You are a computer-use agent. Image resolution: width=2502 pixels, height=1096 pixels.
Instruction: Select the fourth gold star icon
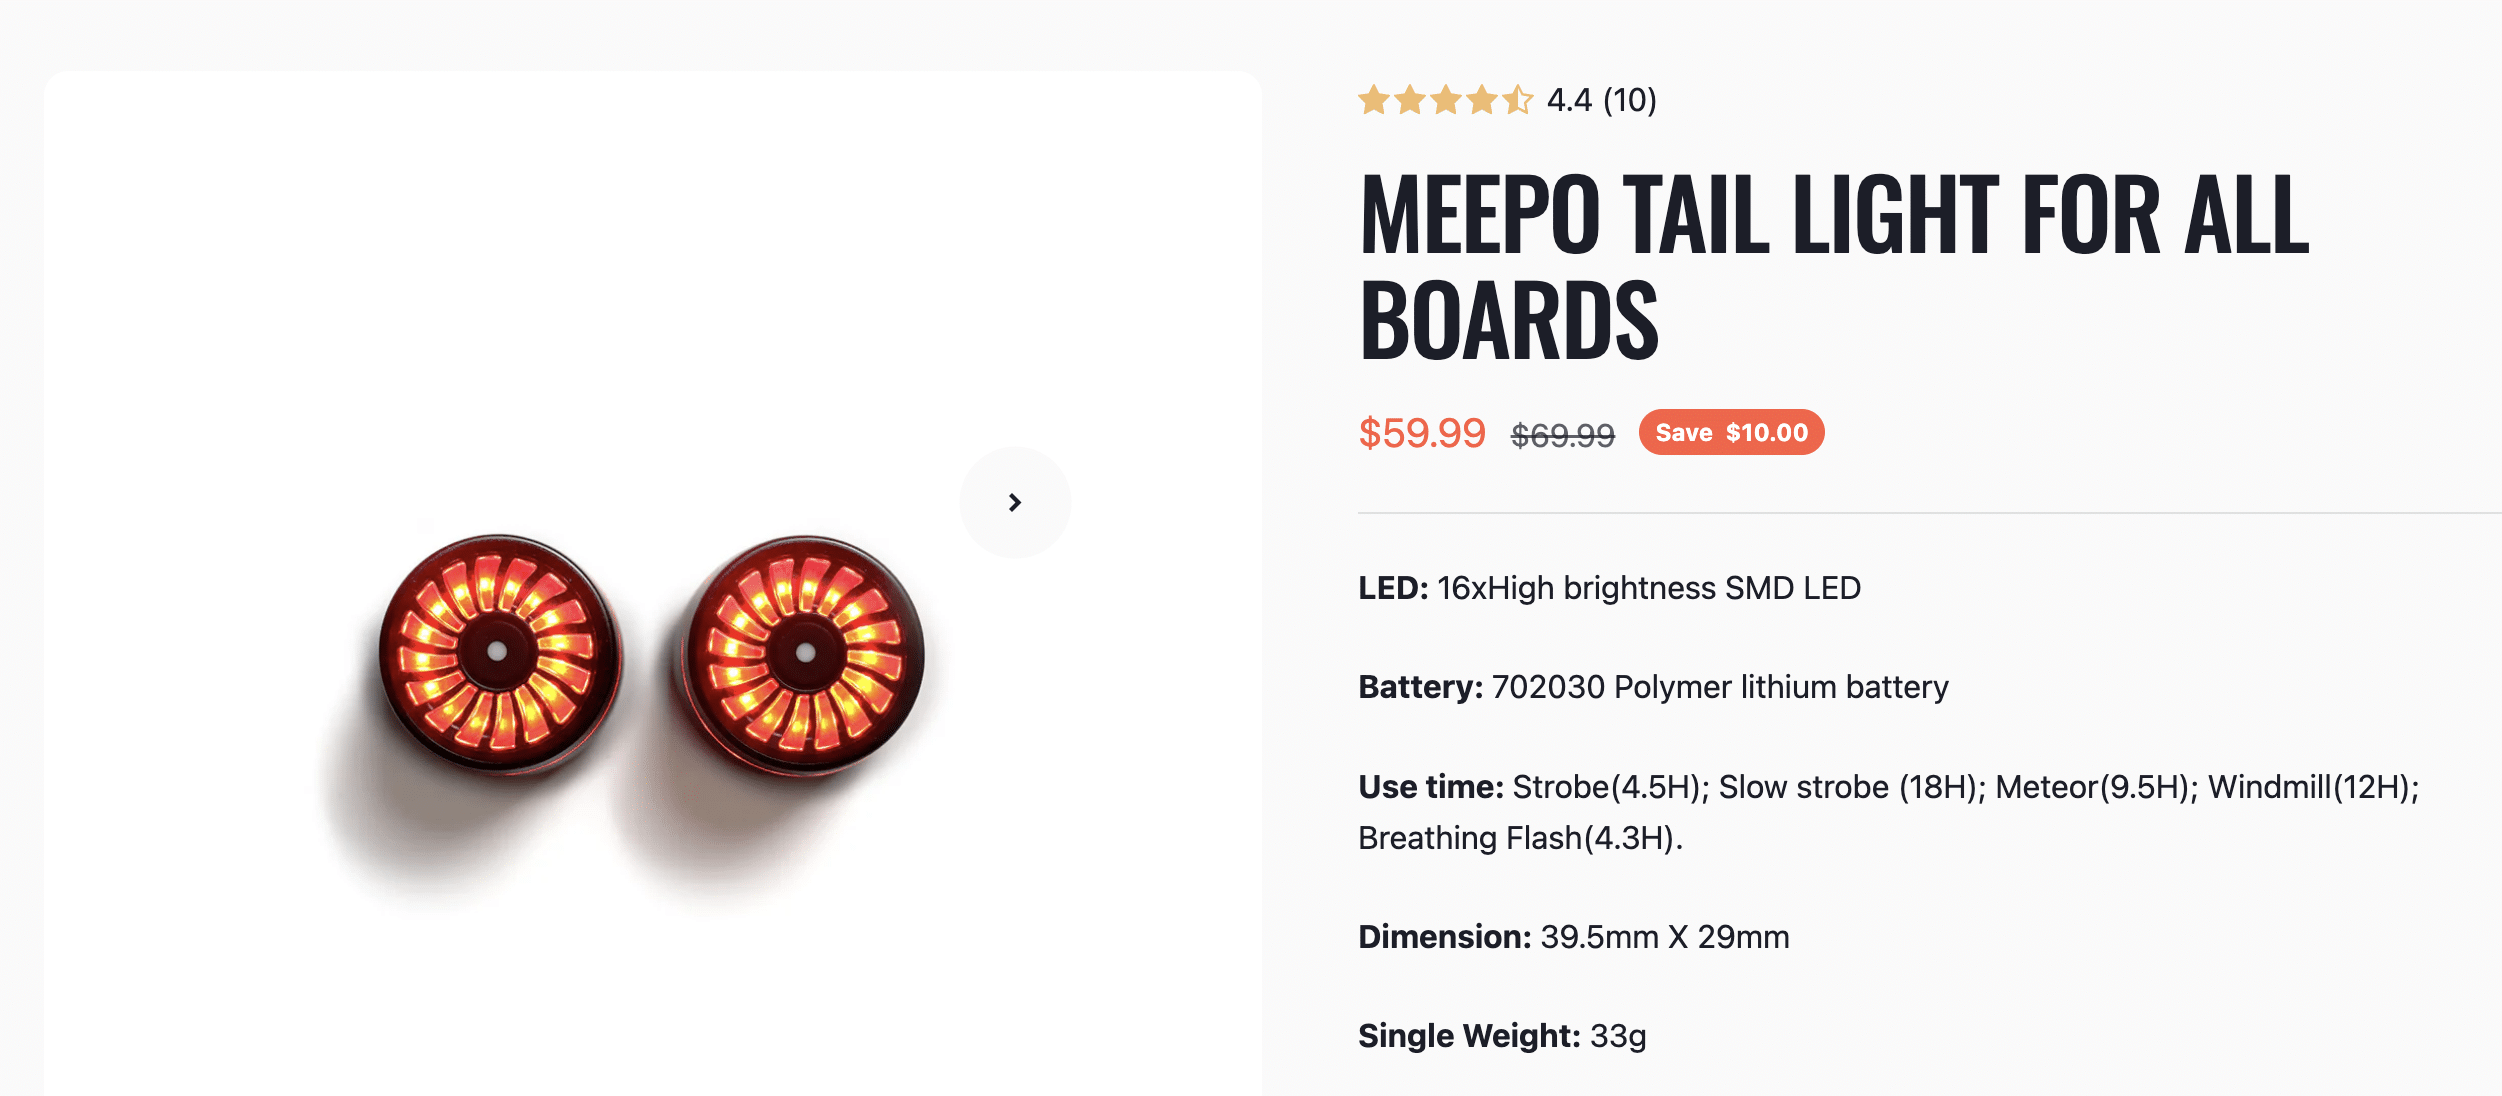(x=1484, y=101)
